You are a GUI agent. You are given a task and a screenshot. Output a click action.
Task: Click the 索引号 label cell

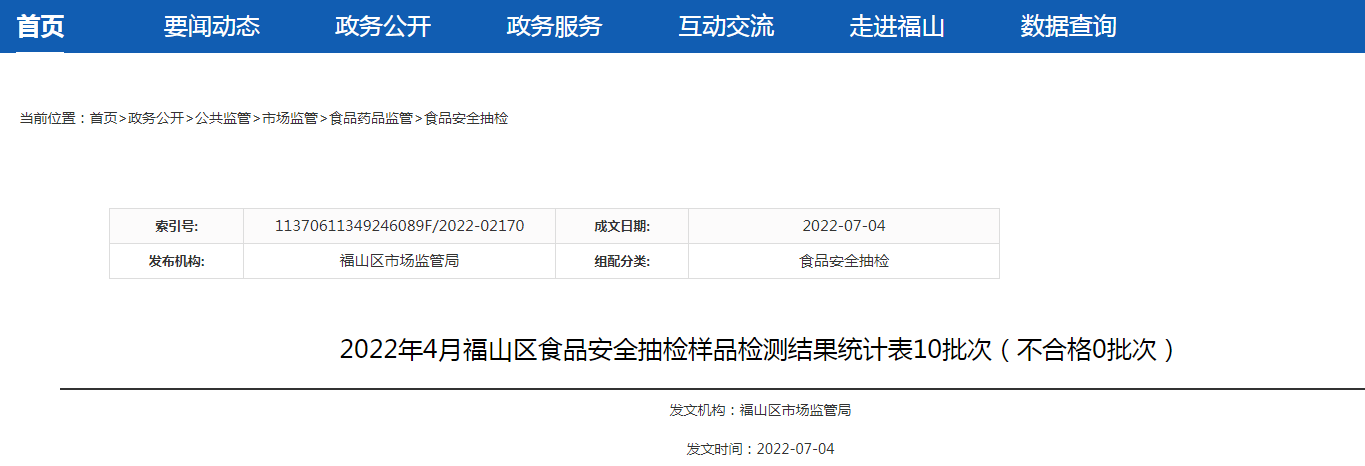(176, 226)
